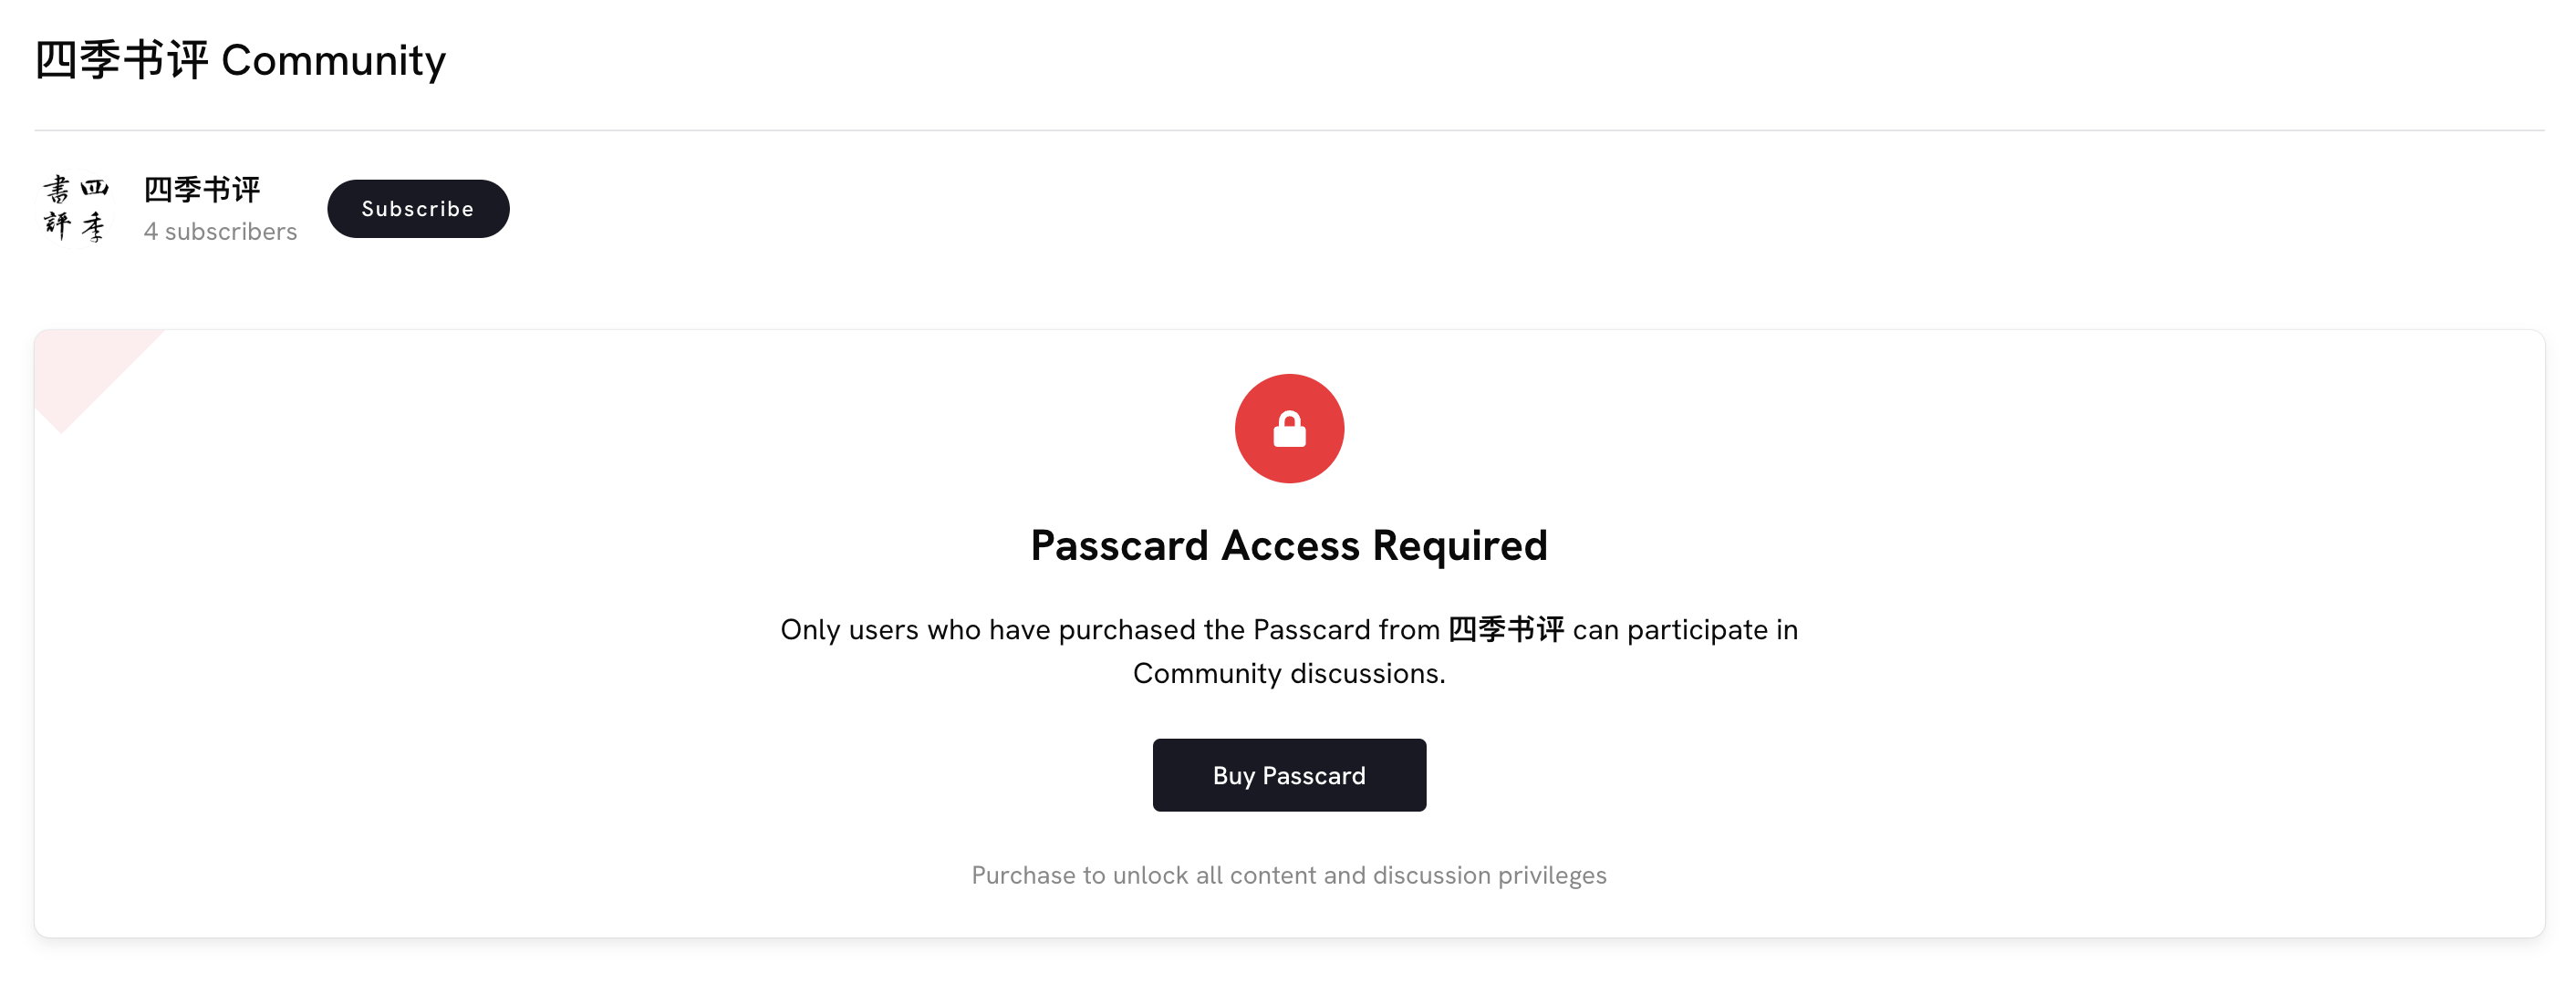Image resolution: width=2576 pixels, height=994 pixels.
Task: Click the "四季书评 Community" page title
Action: [240, 60]
